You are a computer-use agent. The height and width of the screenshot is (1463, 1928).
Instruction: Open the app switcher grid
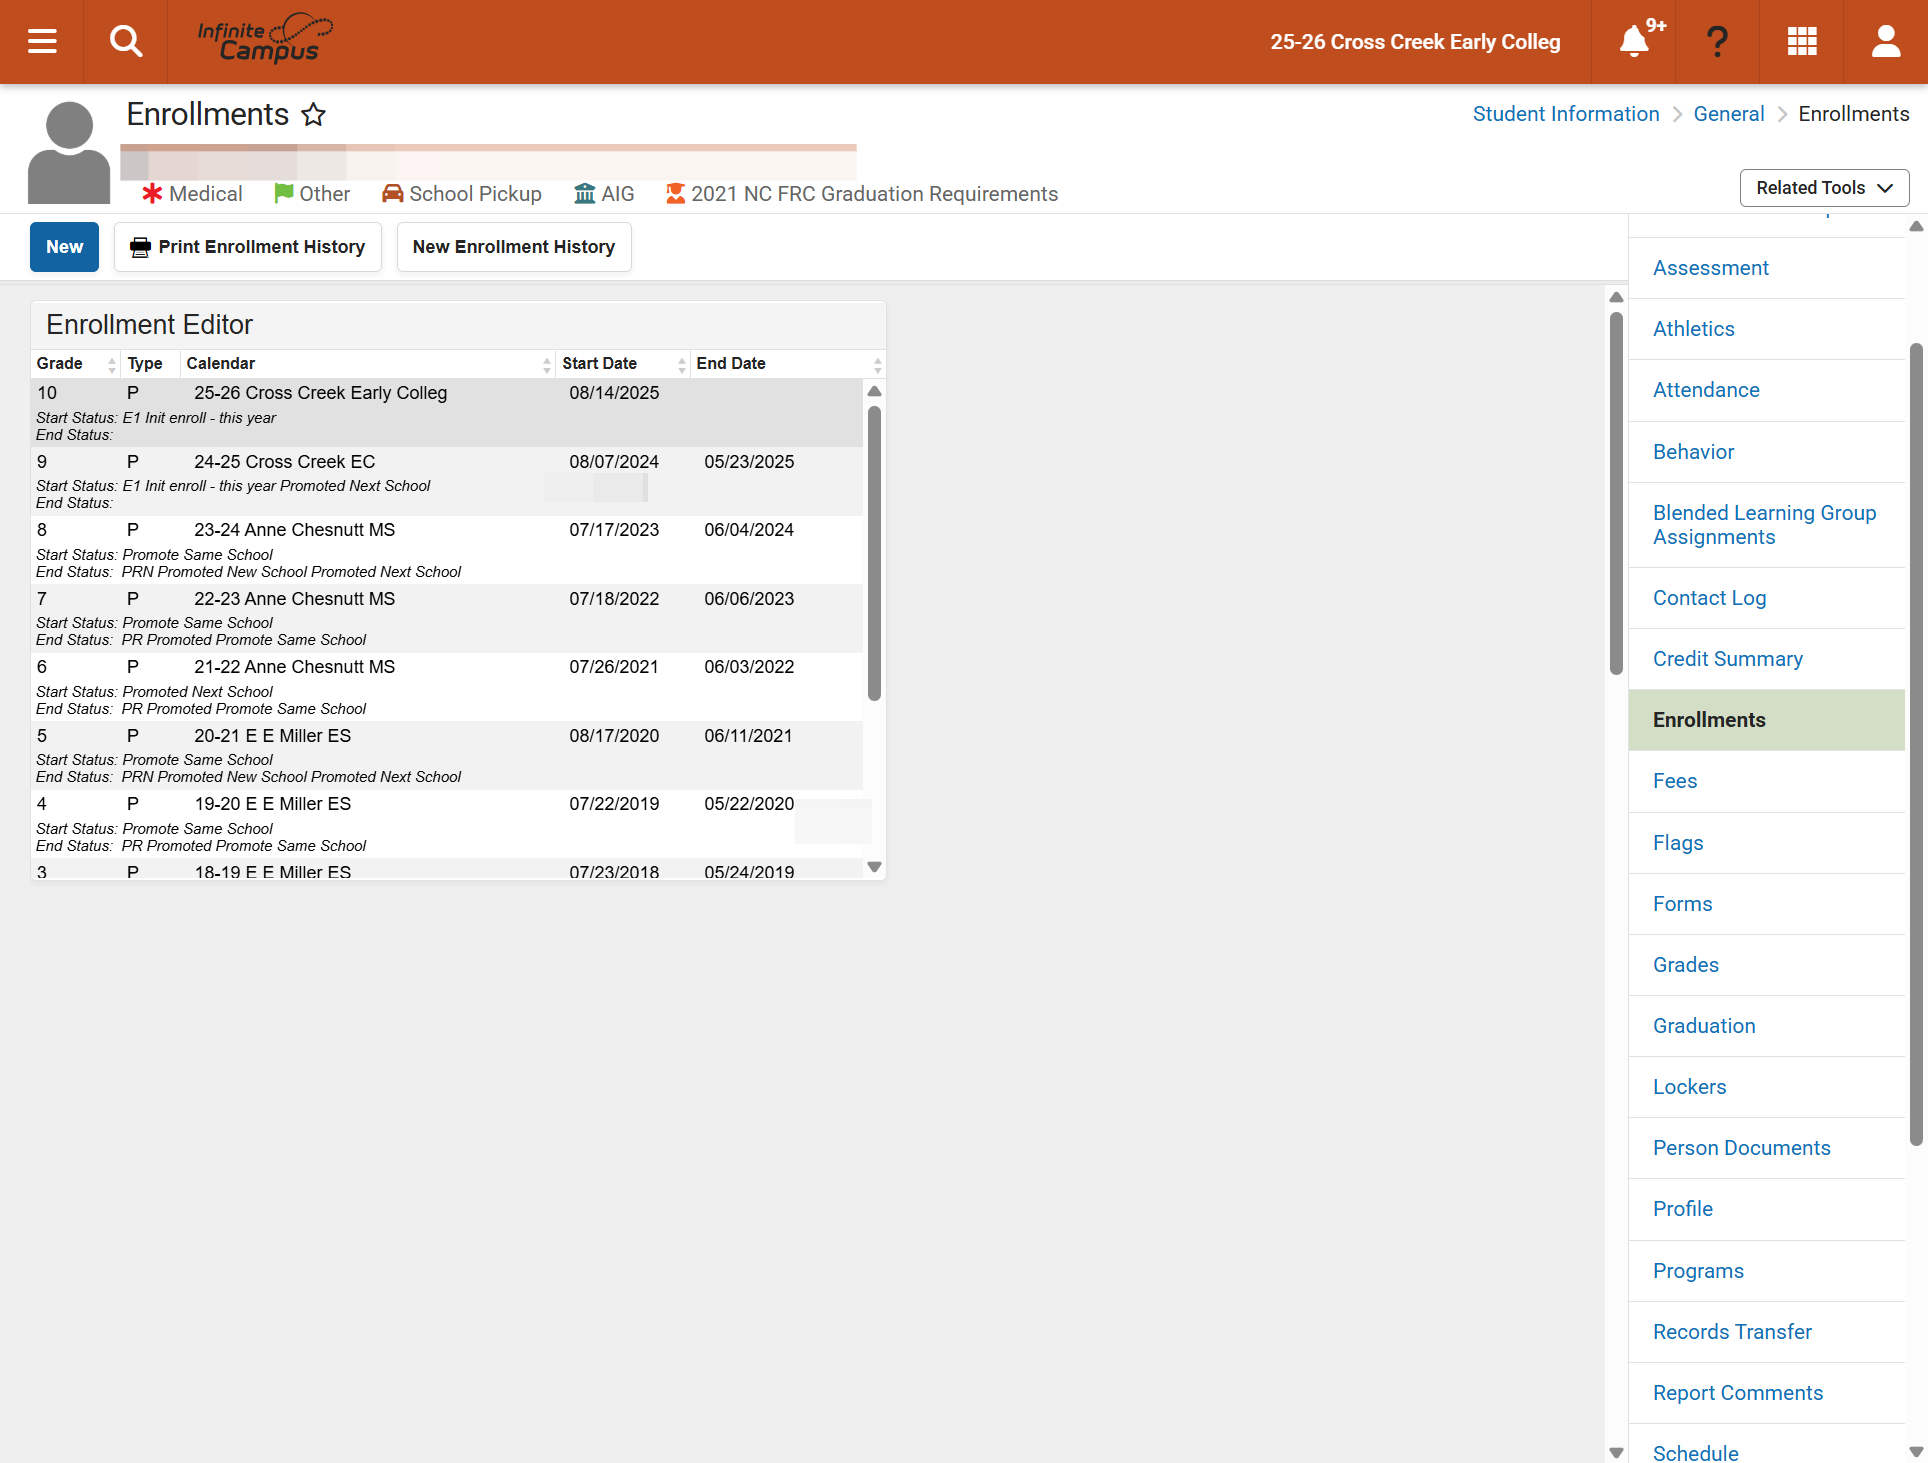coord(1802,41)
